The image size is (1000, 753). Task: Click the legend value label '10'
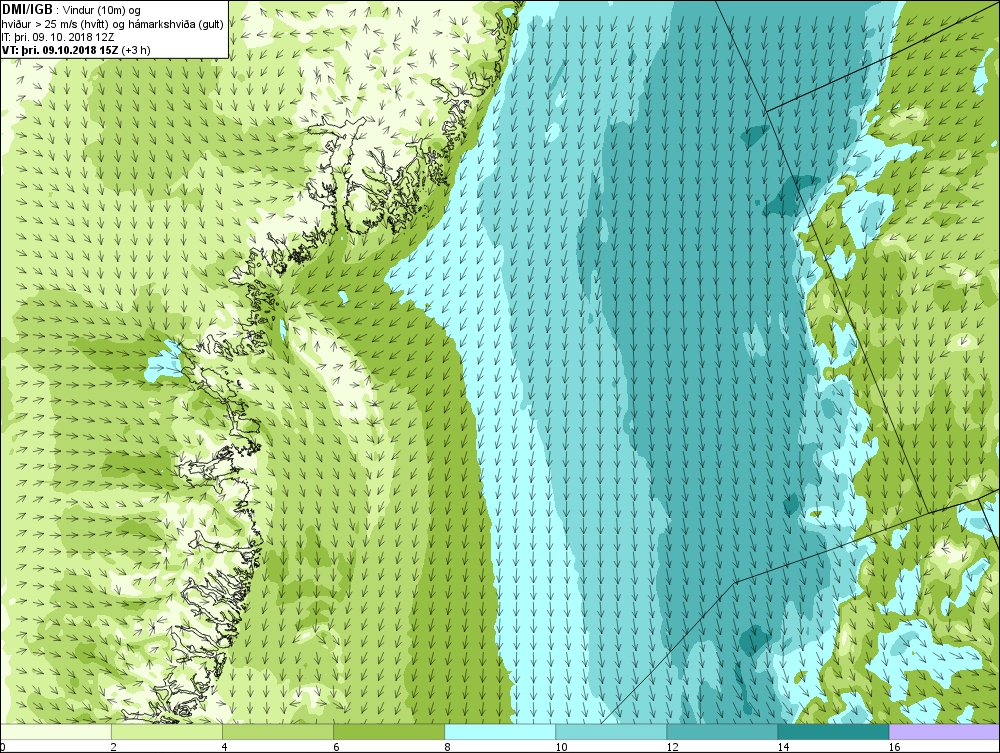pyautogui.click(x=561, y=747)
